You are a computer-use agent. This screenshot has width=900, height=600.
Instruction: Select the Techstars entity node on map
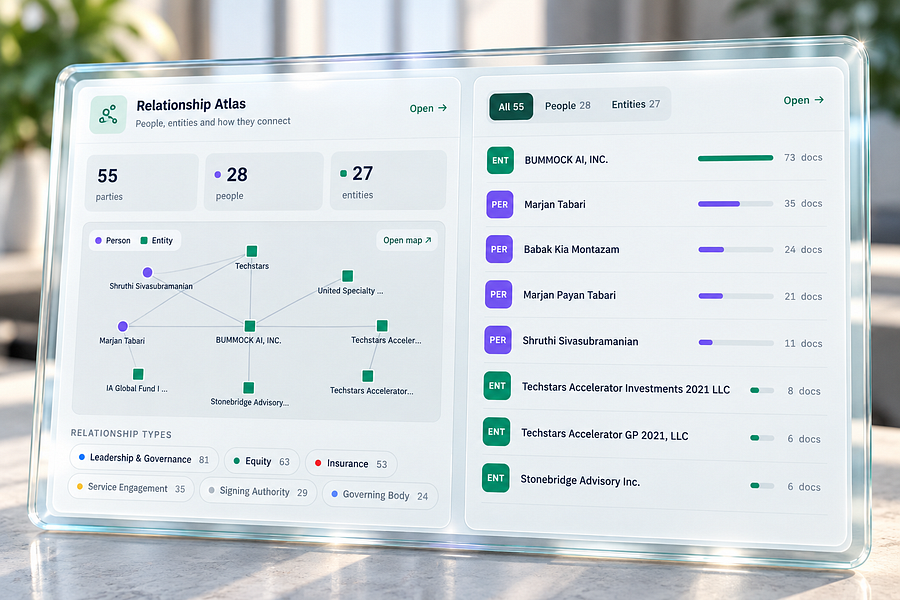(x=251, y=251)
